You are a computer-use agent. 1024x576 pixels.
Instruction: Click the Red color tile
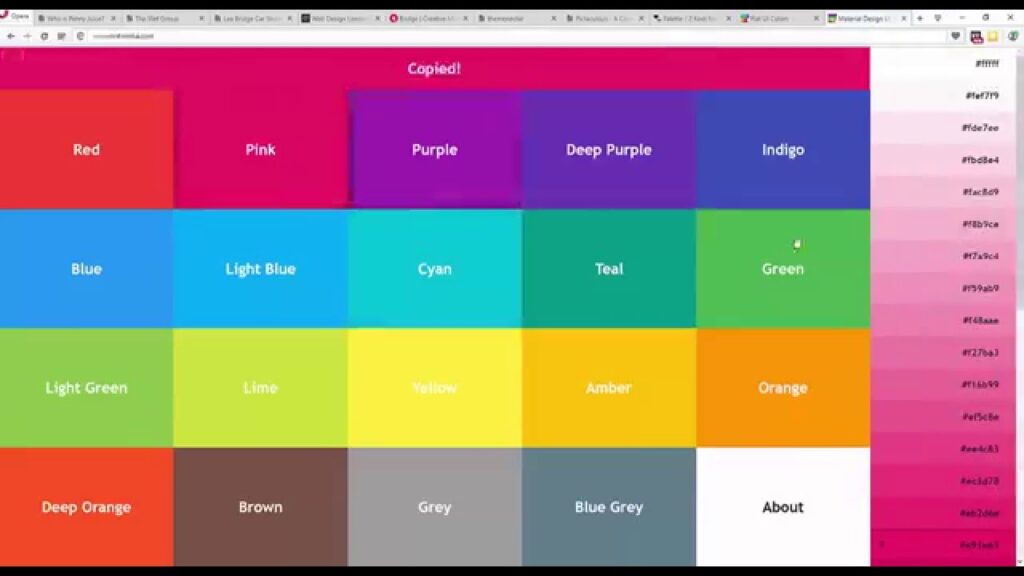(86, 149)
